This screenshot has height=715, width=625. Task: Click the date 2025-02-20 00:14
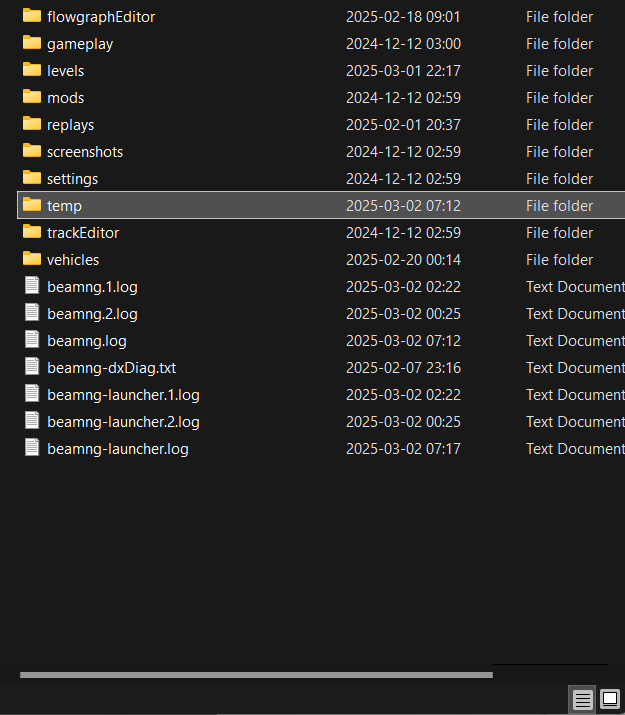pos(403,259)
